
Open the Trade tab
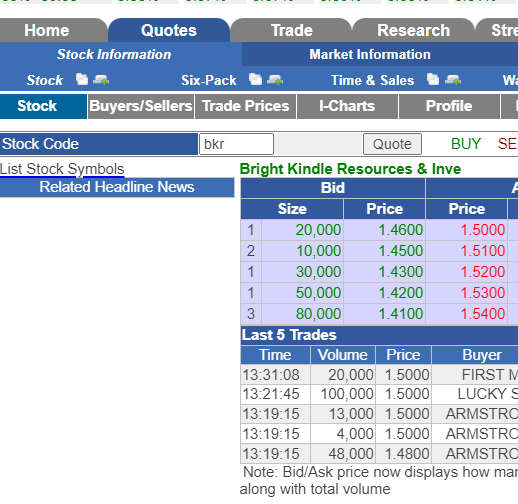click(x=292, y=30)
